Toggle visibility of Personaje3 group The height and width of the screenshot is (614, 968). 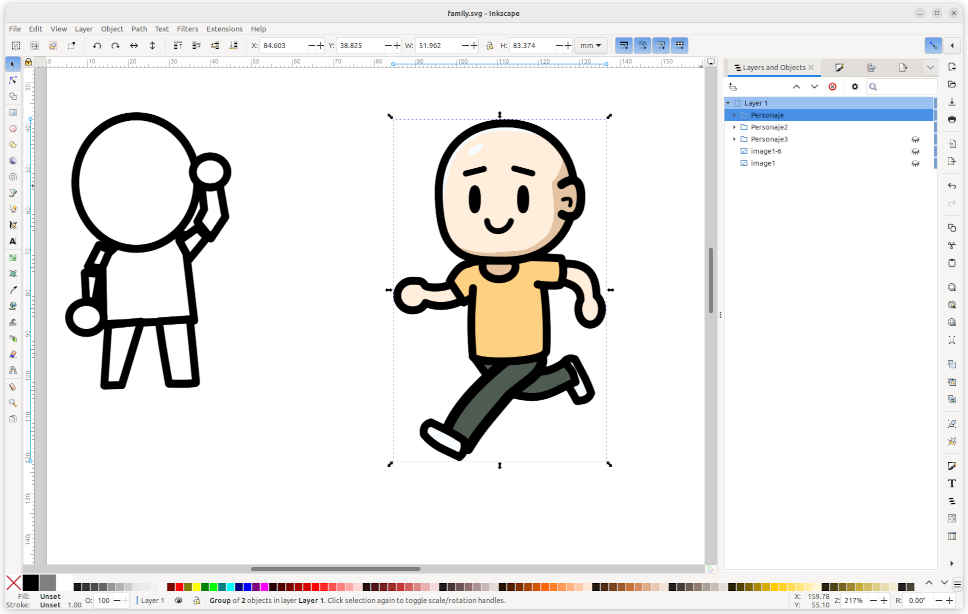[914, 139]
